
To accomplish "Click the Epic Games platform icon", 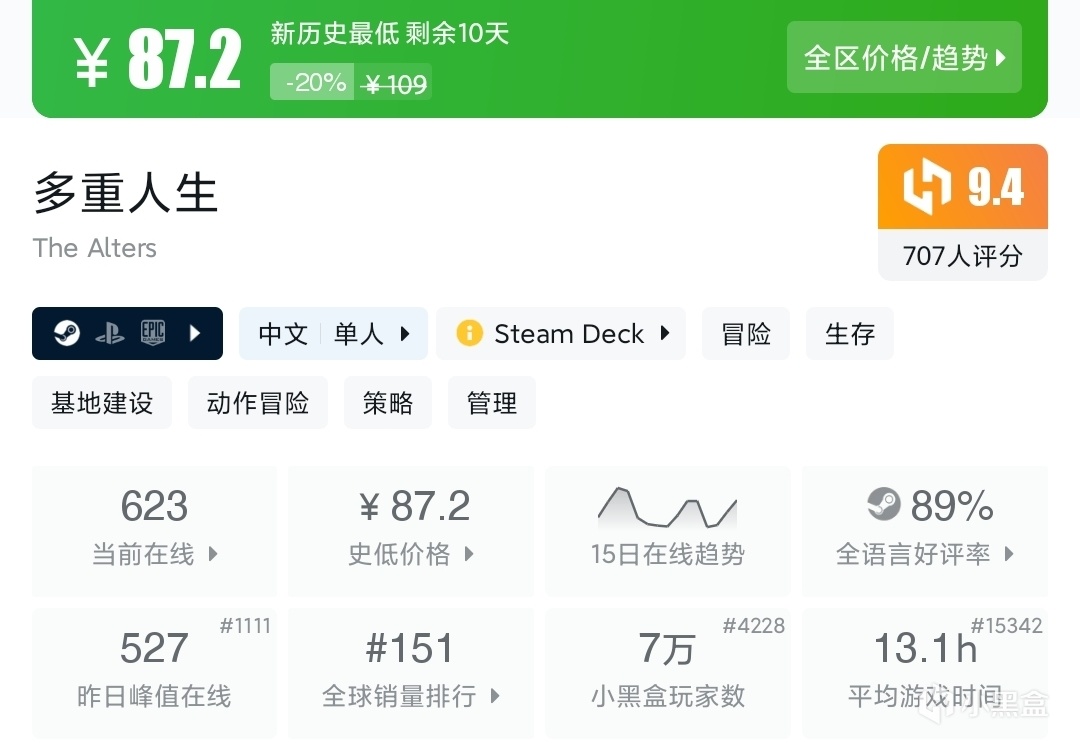I will tap(152, 333).
